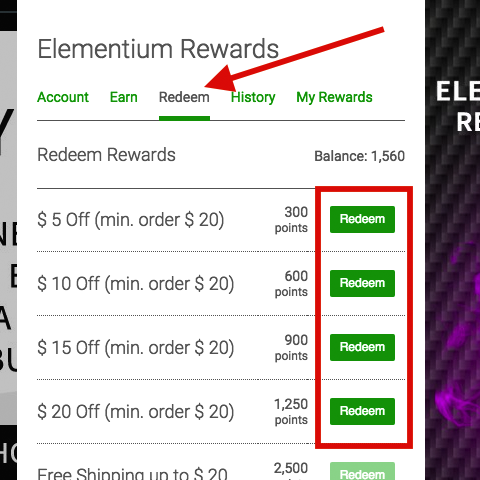This screenshot has width=480, height=480.
Task: Redeem the $10 Off reward
Action: (x=362, y=283)
